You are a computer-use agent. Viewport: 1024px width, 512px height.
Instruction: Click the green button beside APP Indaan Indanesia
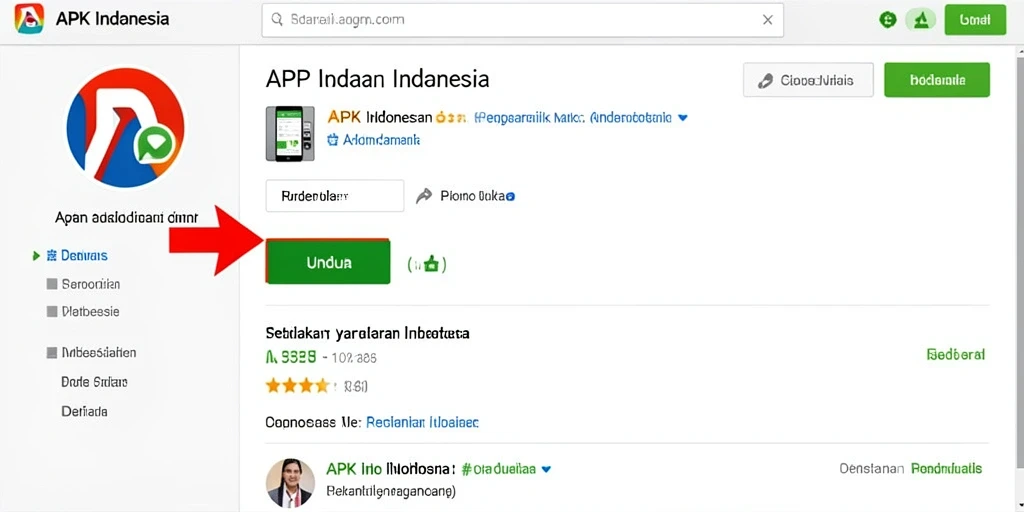[x=936, y=80]
